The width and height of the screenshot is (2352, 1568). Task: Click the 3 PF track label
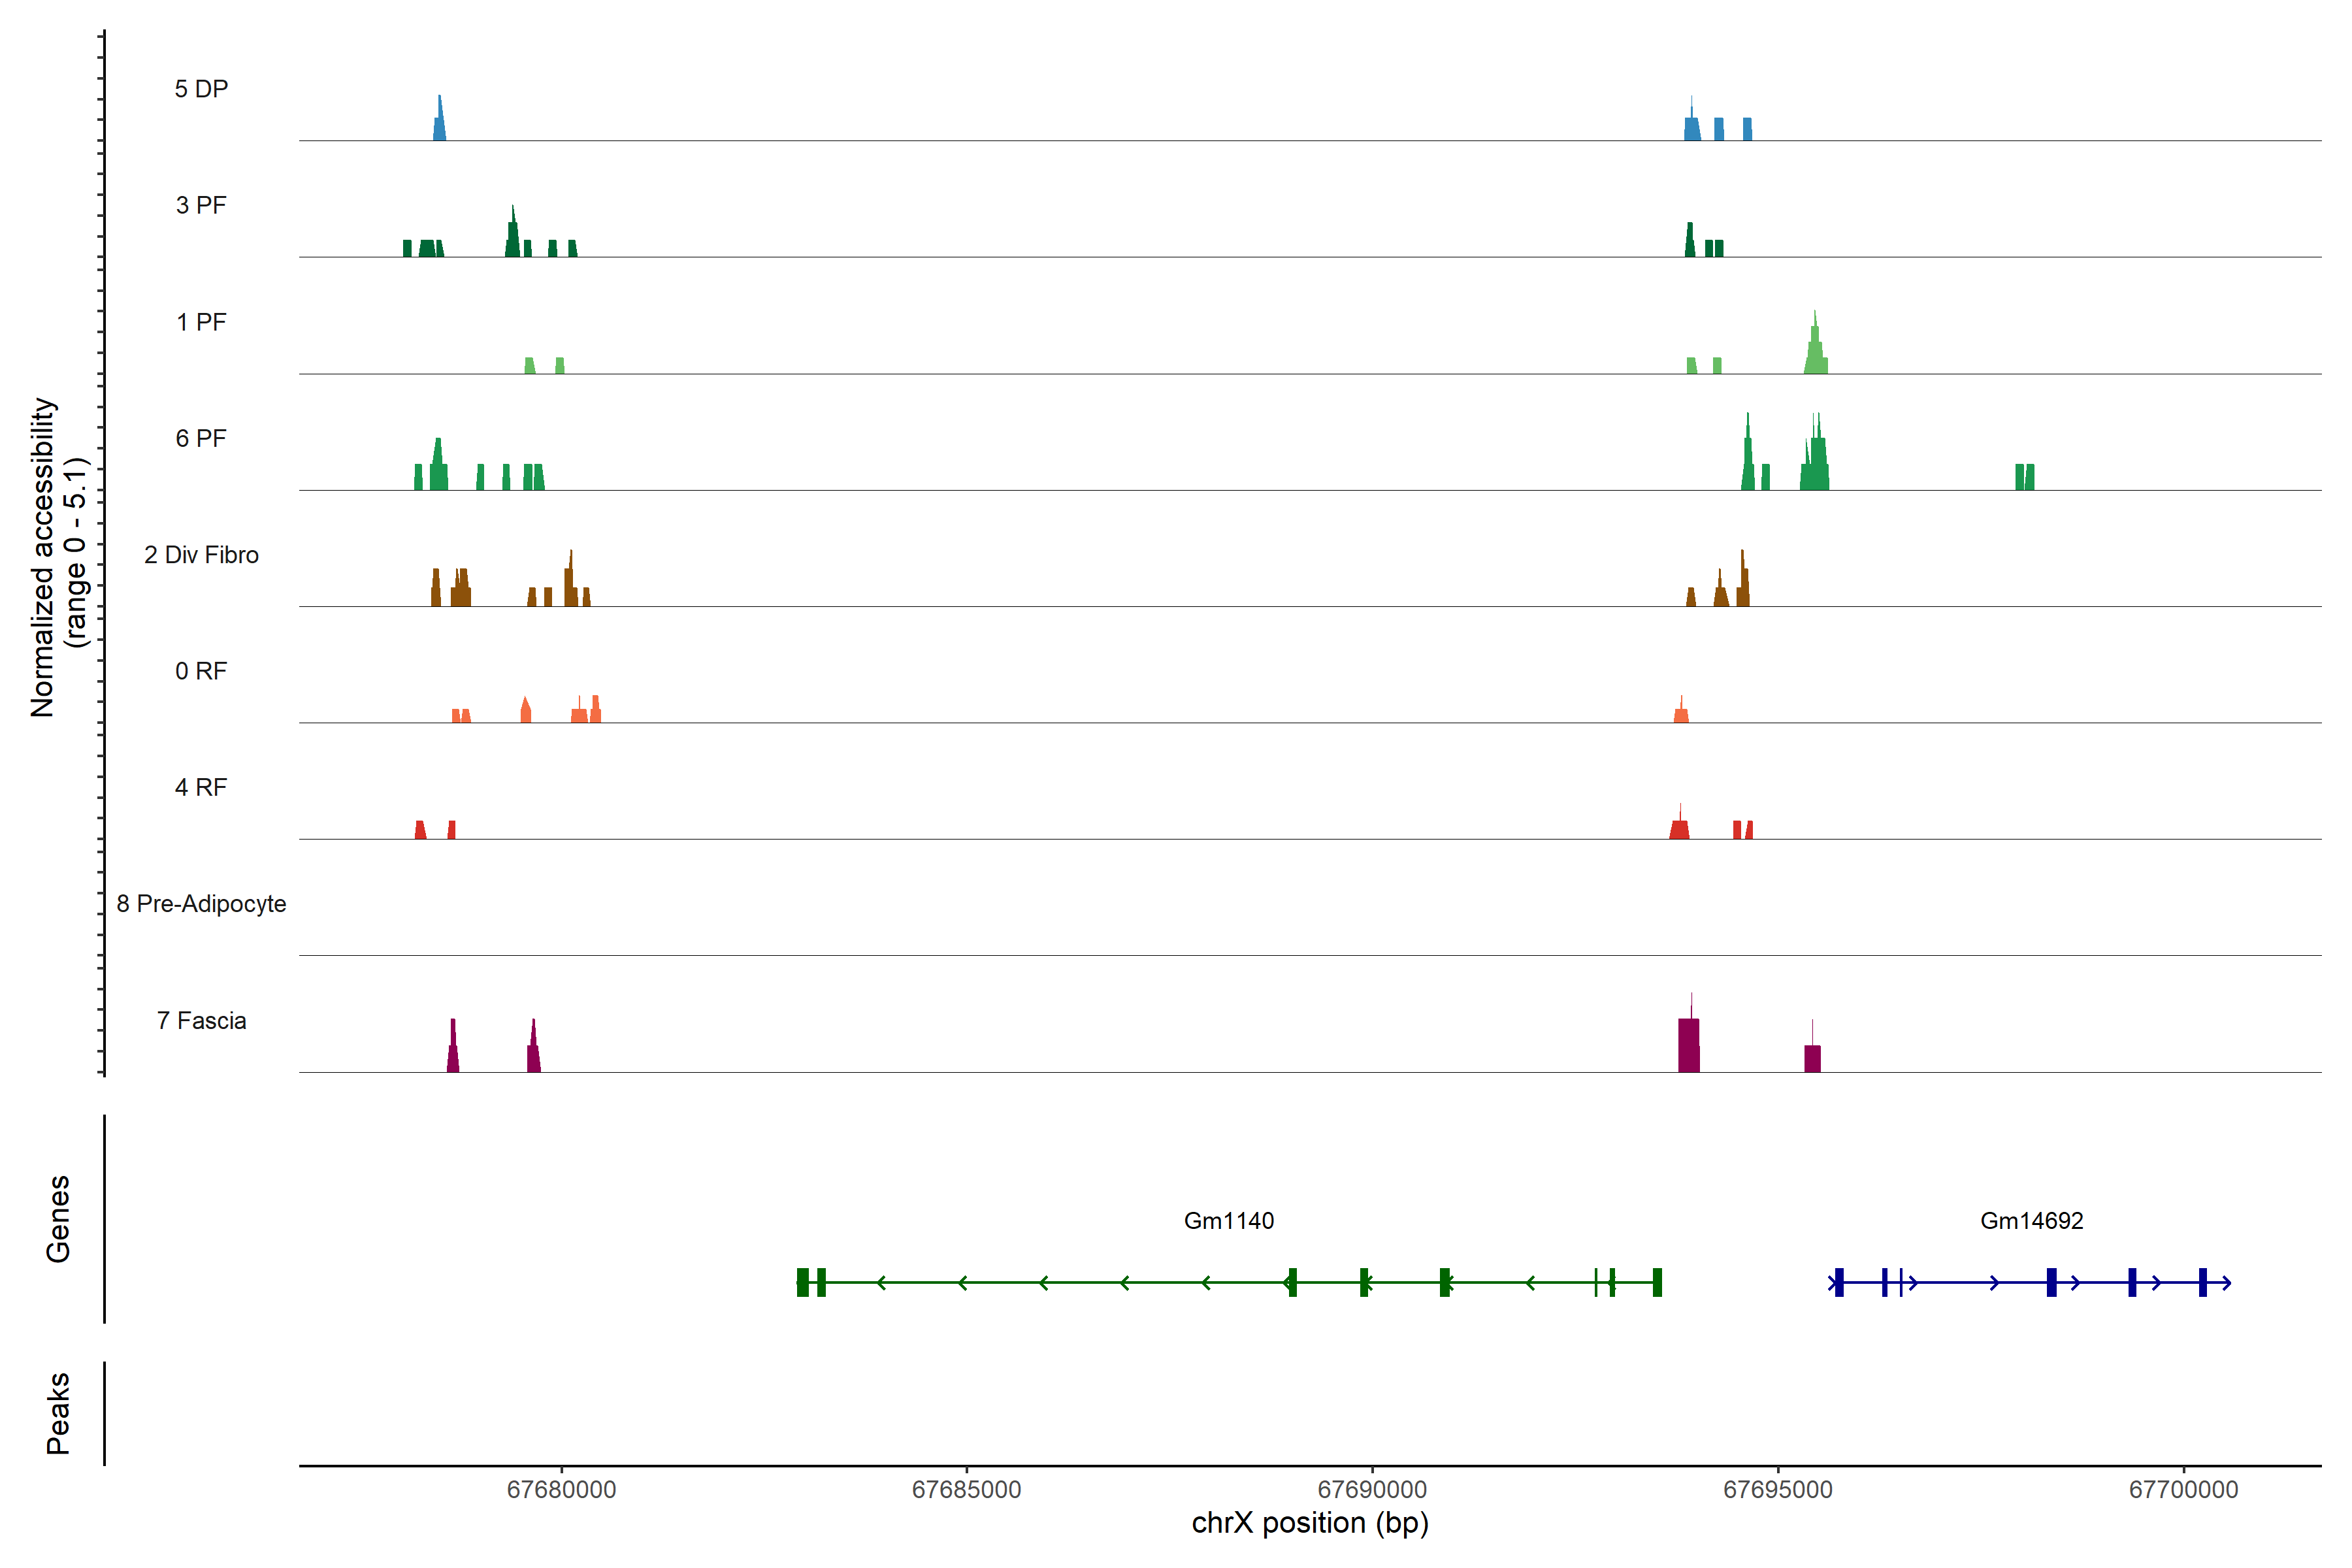pyautogui.click(x=201, y=205)
